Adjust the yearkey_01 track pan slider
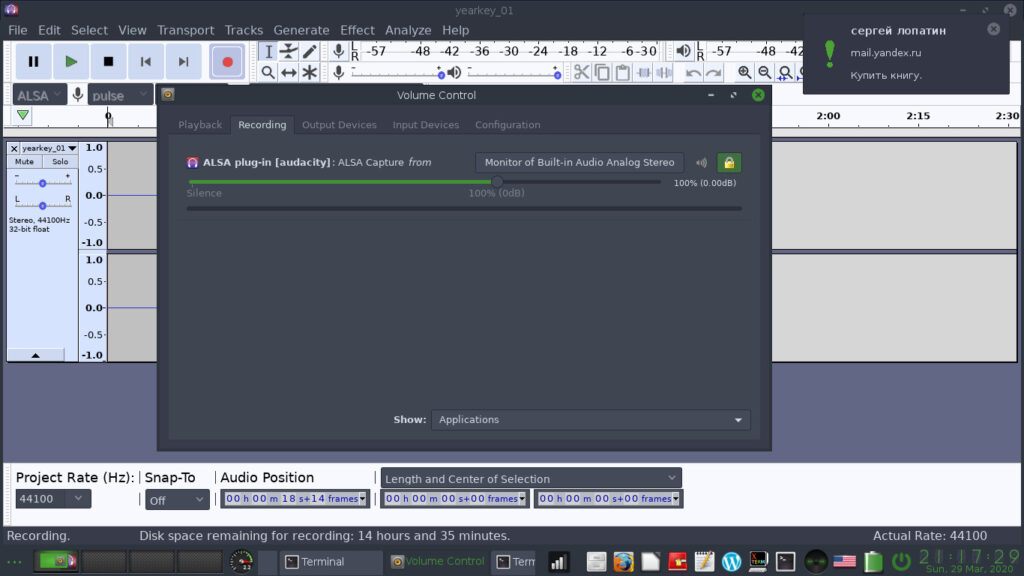This screenshot has height=576, width=1024. (42, 205)
